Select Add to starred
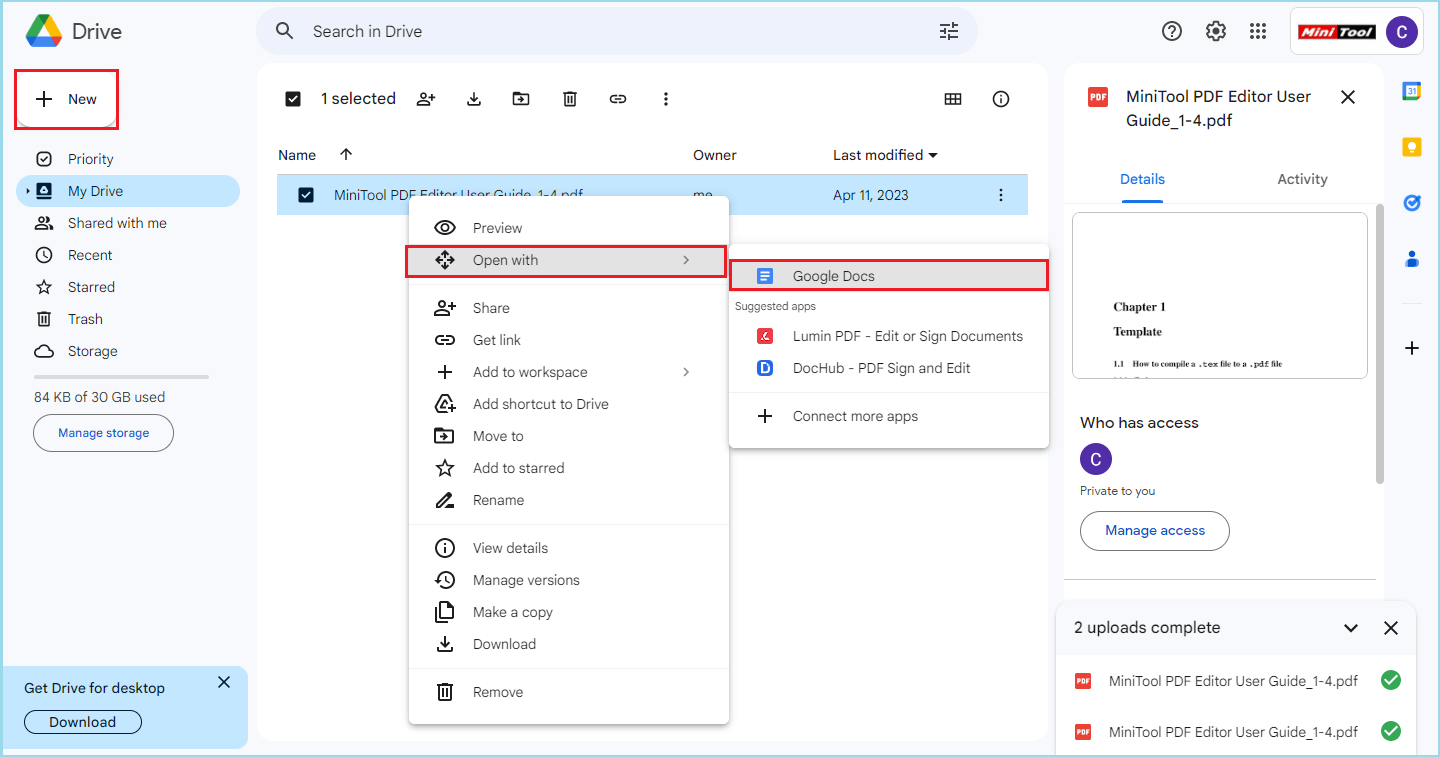 point(568,468)
